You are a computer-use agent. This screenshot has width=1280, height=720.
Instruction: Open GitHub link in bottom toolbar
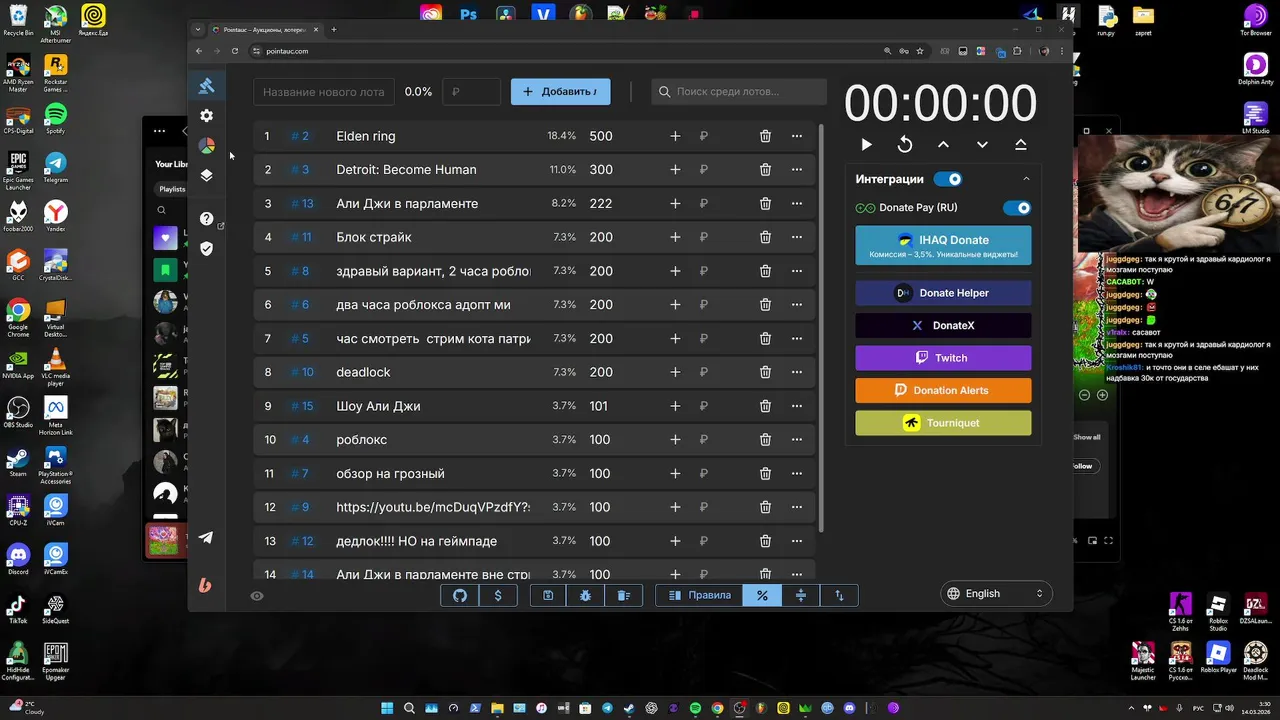click(x=460, y=595)
